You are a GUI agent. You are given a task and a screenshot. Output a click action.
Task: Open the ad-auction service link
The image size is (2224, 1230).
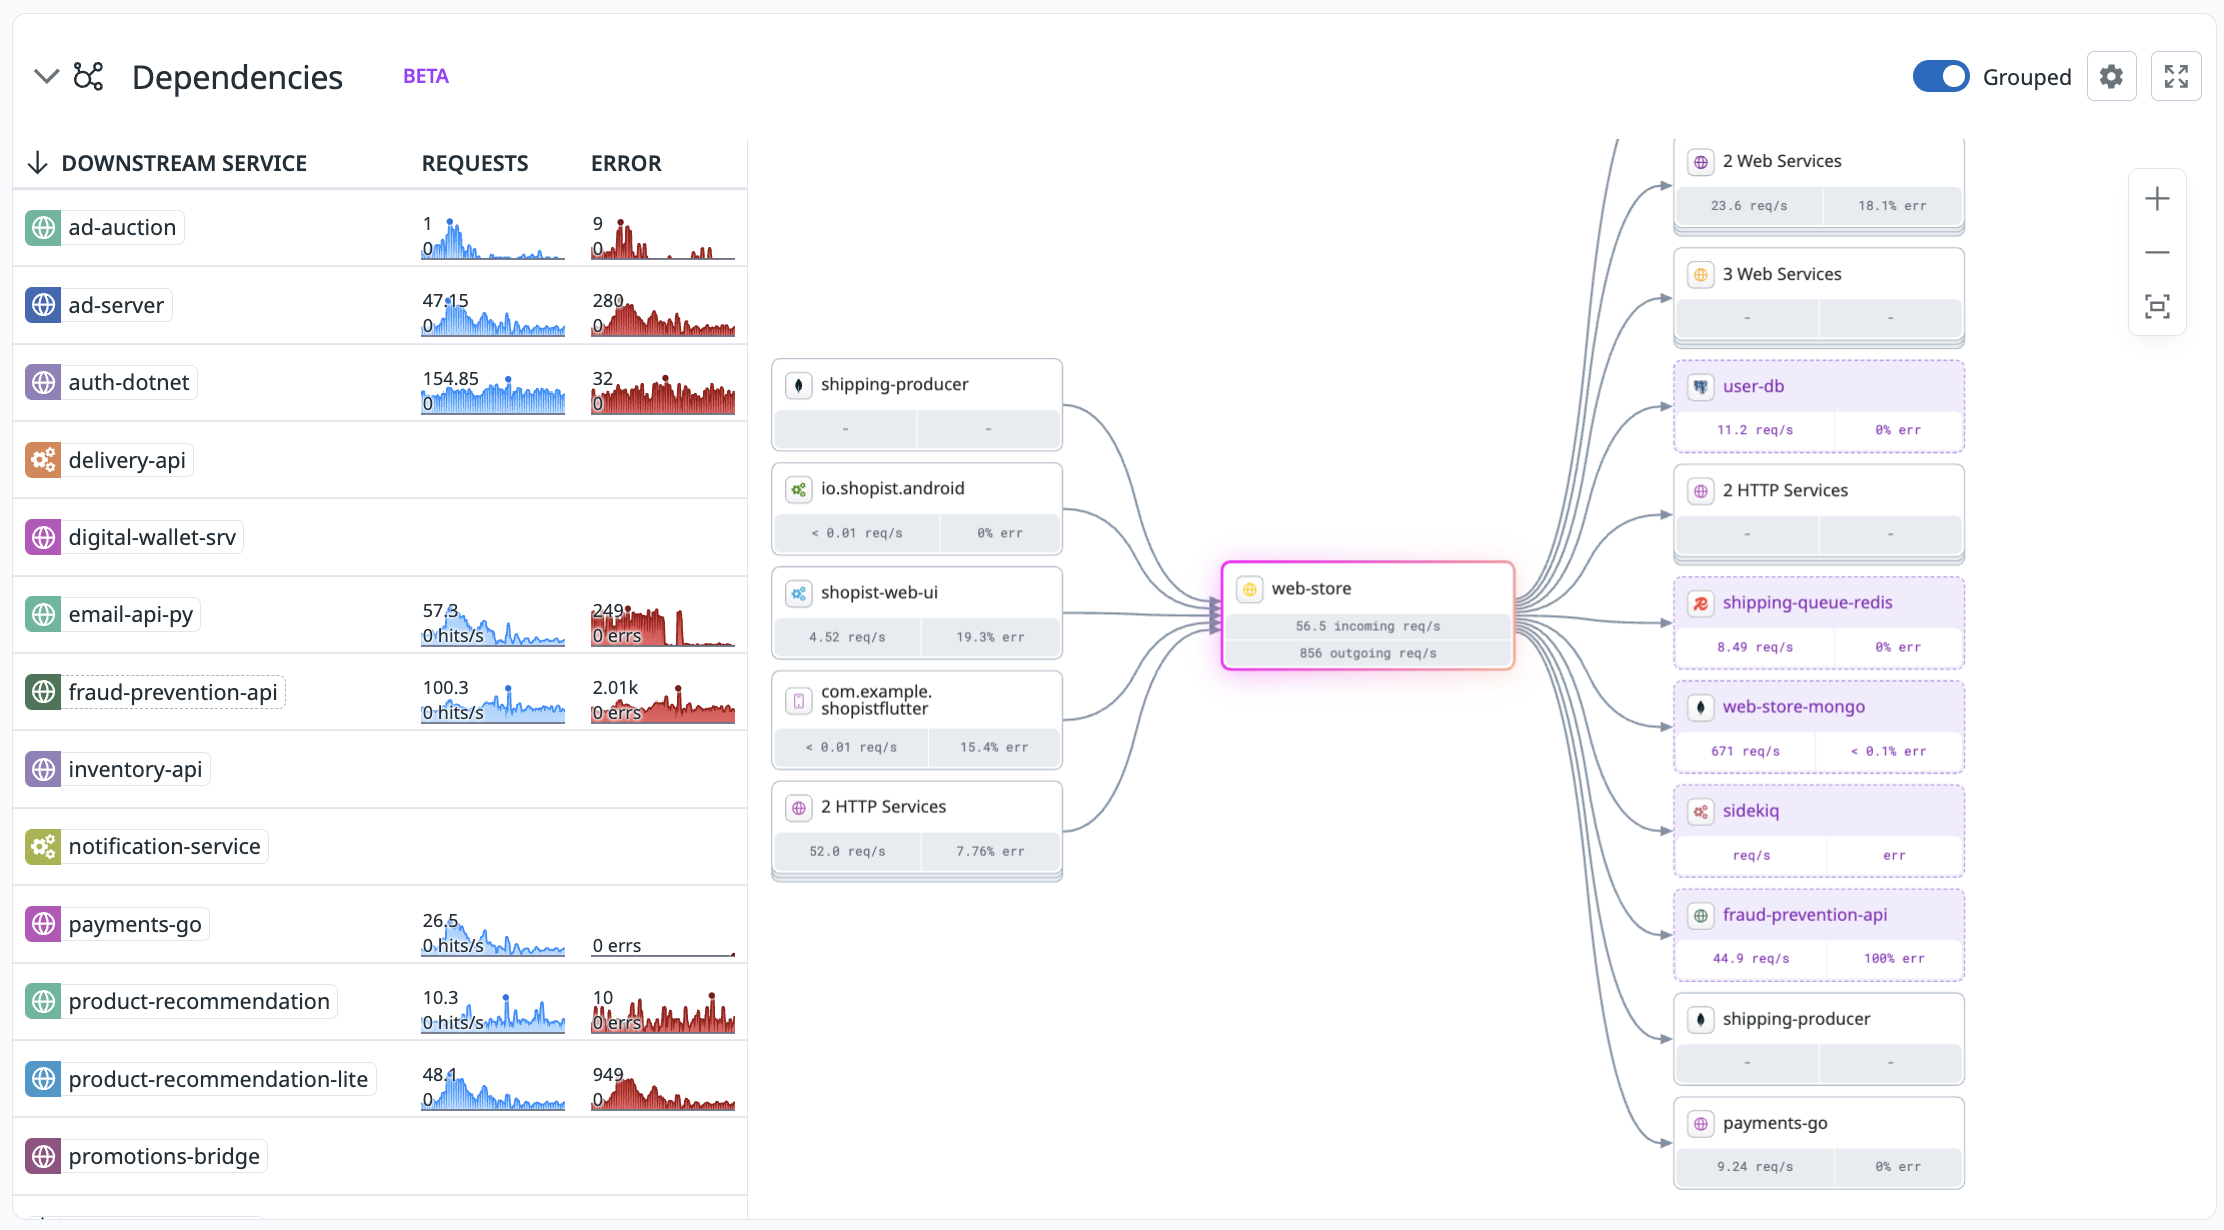pos(122,228)
